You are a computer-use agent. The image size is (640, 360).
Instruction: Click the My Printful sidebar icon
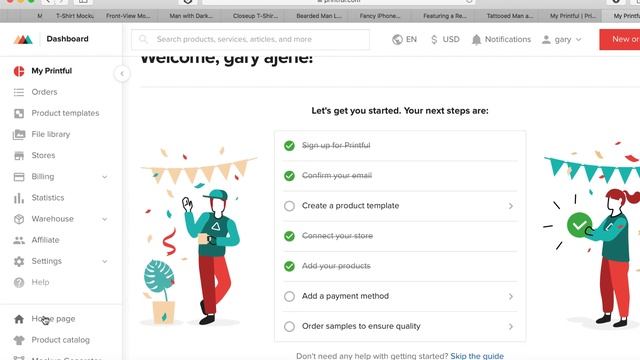click(x=19, y=71)
